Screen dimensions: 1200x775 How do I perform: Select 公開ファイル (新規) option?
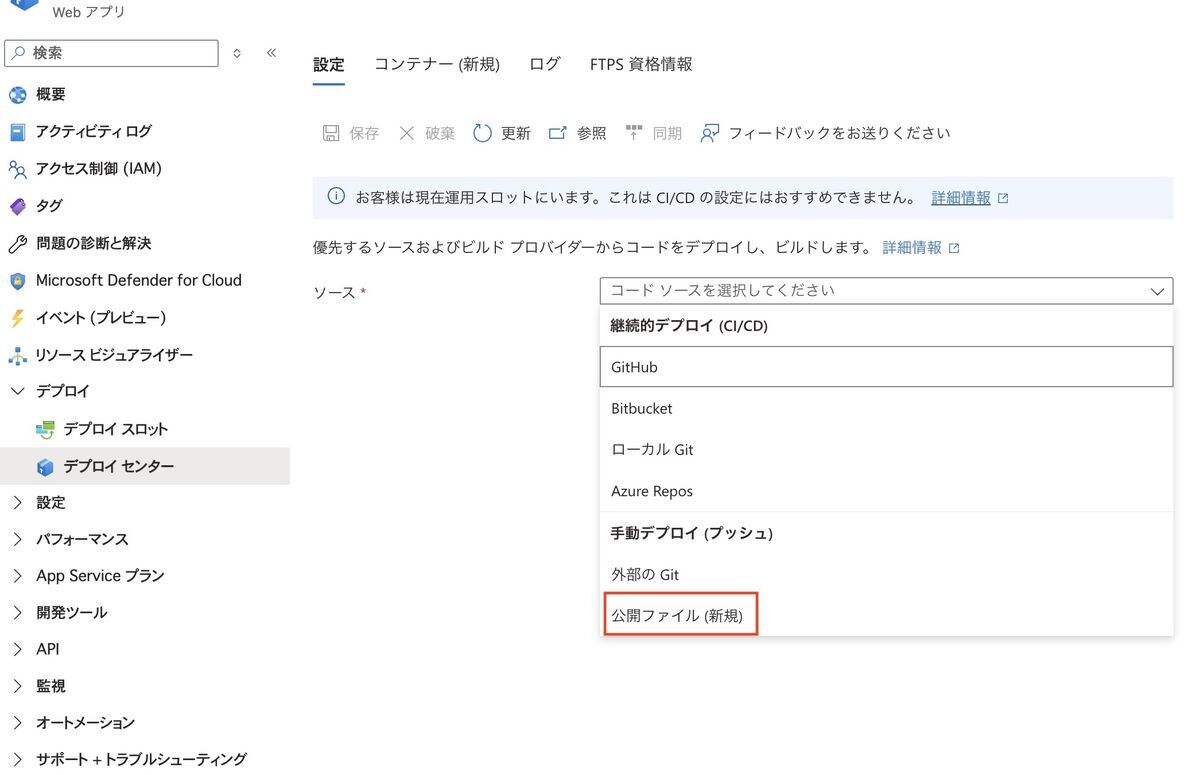pos(886,616)
